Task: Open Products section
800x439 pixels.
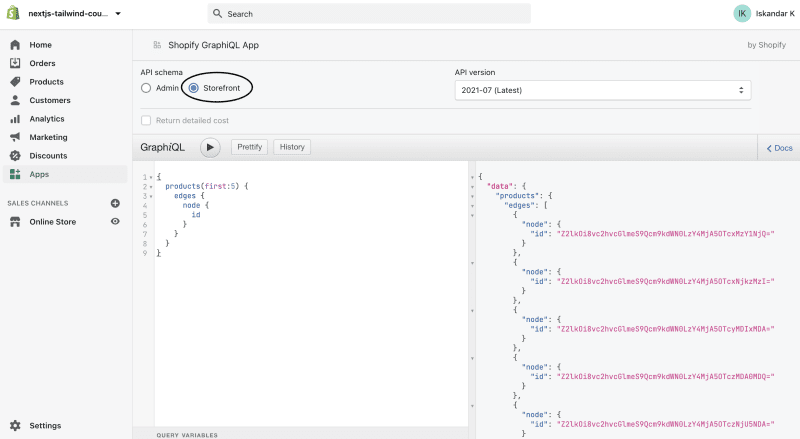Action: coord(46,82)
